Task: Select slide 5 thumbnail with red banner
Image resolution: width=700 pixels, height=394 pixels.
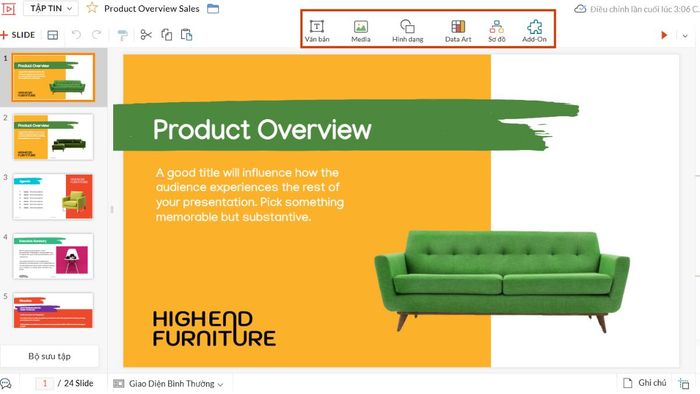Action: (x=53, y=311)
